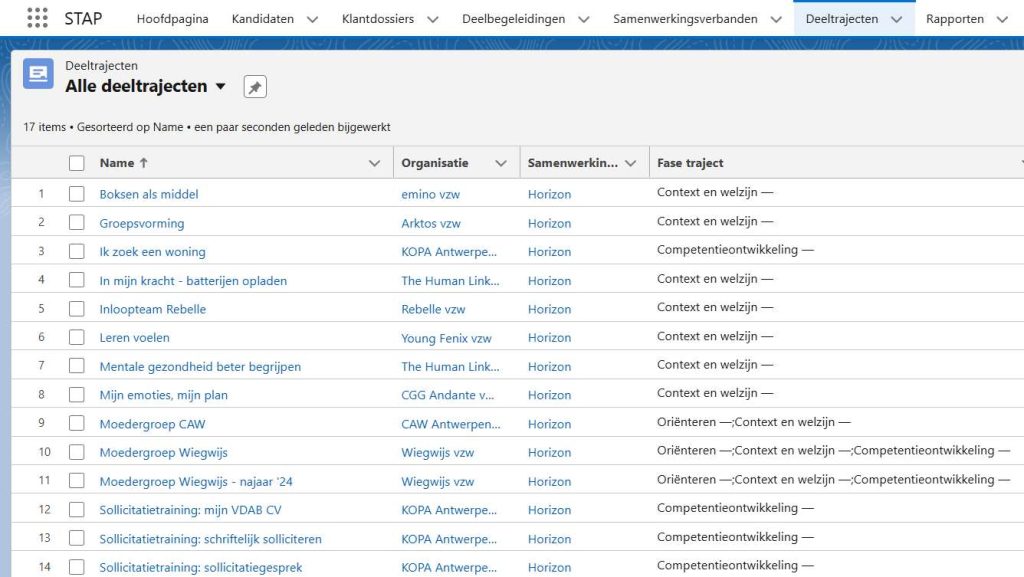Image resolution: width=1024 pixels, height=577 pixels.
Task: Expand Rapporten tab dropdown chevron
Action: pos(1002,19)
